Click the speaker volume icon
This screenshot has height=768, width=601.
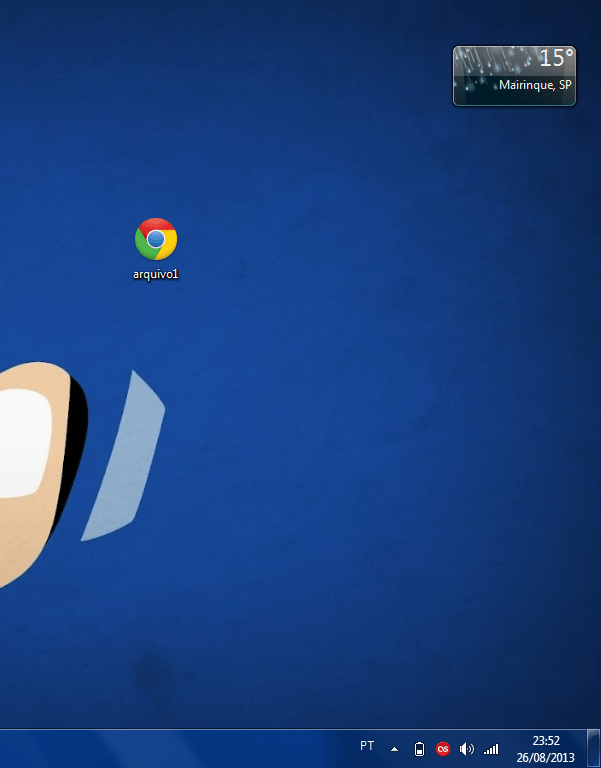click(466, 748)
